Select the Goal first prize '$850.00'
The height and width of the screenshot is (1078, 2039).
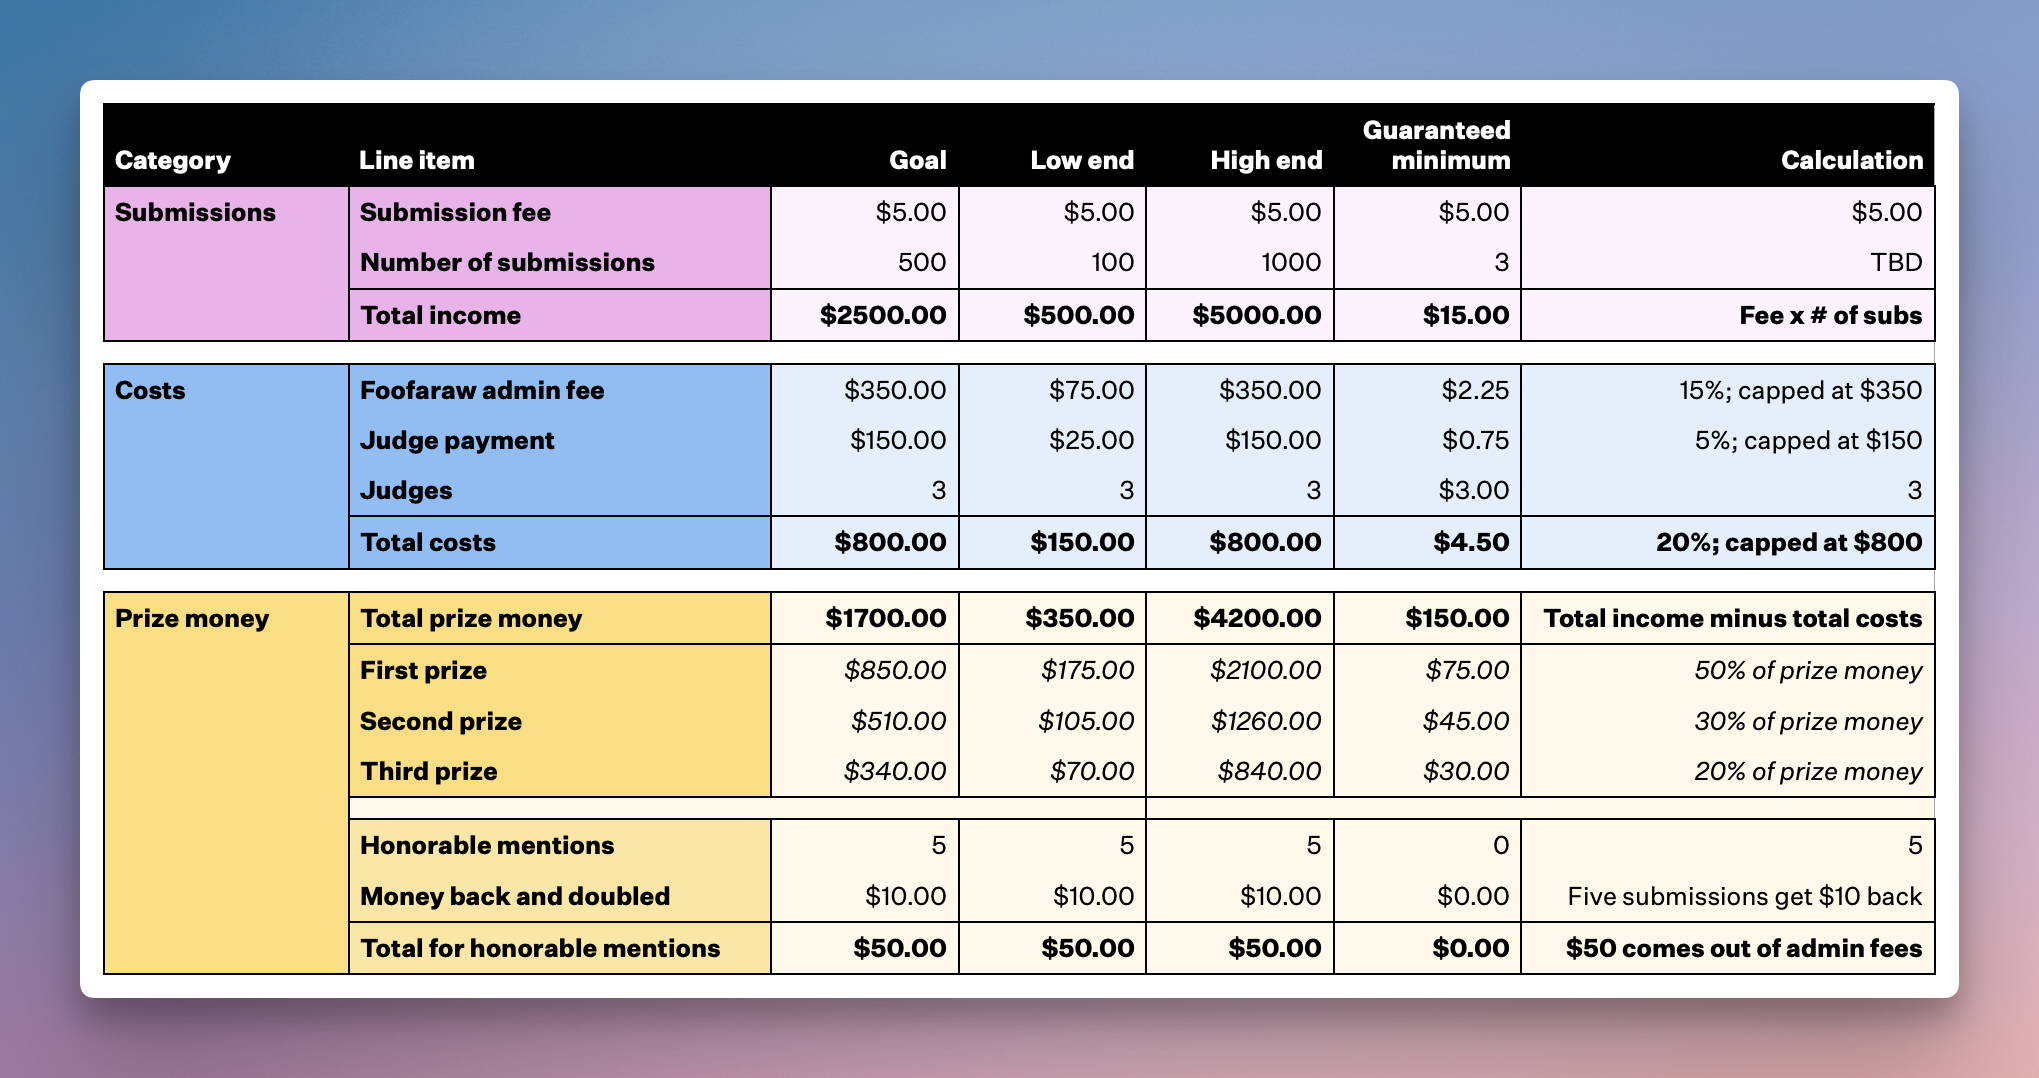tap(895, 670)
